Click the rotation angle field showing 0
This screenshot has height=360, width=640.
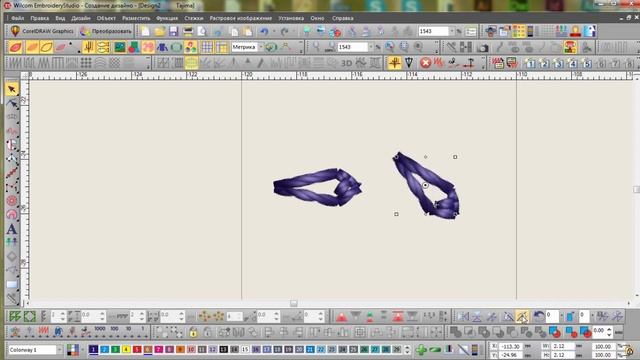552,316
